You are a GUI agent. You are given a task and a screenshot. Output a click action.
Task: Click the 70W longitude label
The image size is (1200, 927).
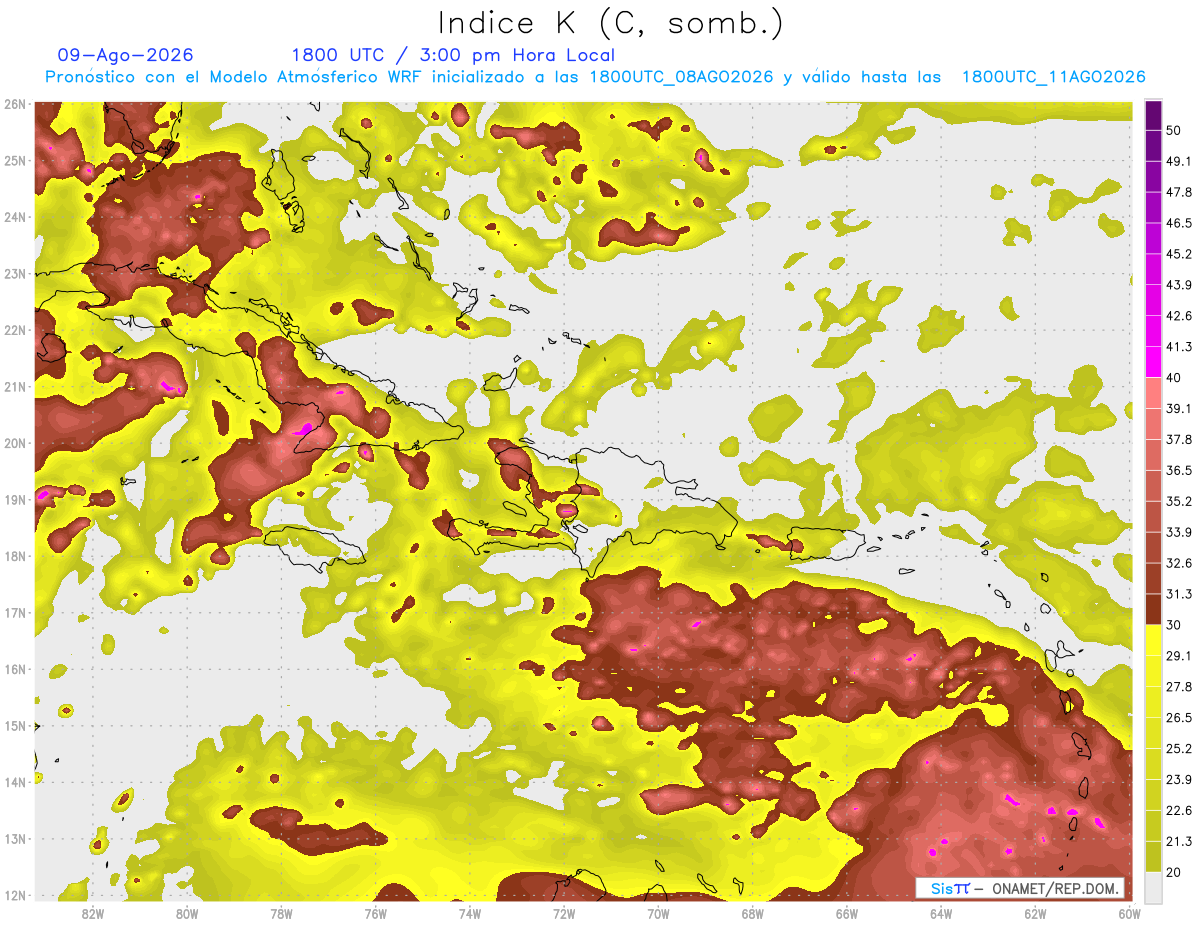click(x=658, y=913)
